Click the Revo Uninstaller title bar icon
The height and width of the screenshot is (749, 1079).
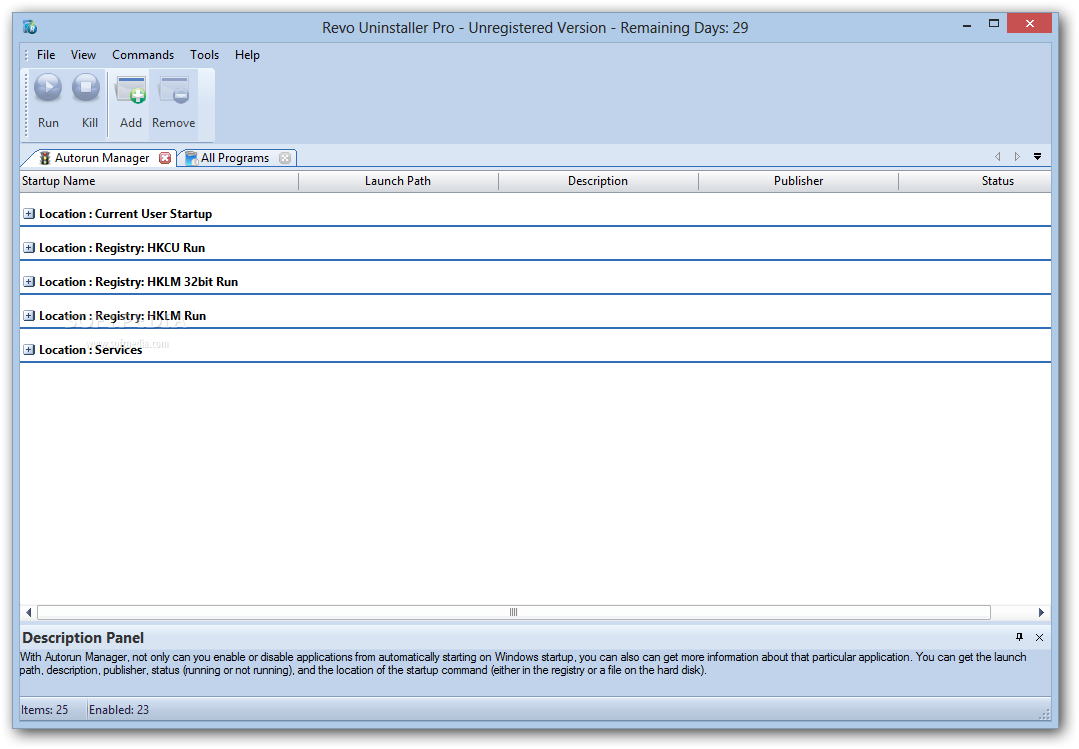pos(30,27)
